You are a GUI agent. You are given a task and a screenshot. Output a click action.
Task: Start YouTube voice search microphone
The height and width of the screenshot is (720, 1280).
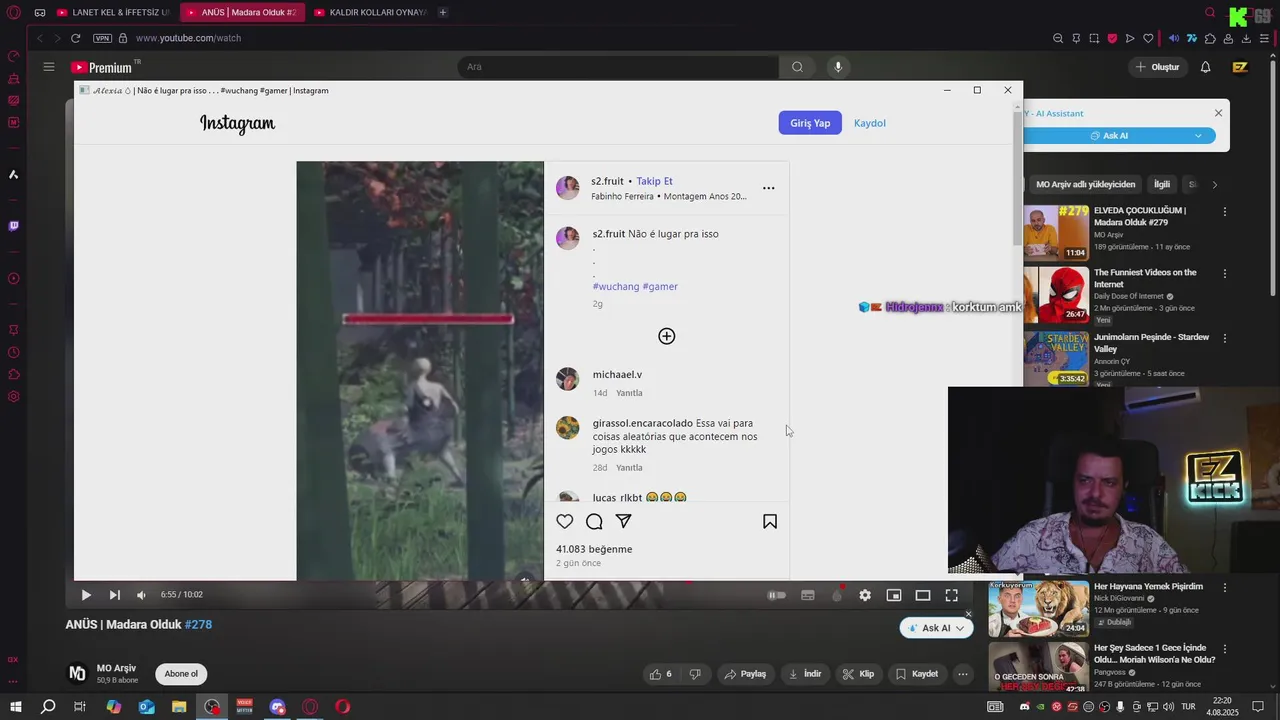pos(838,67)
